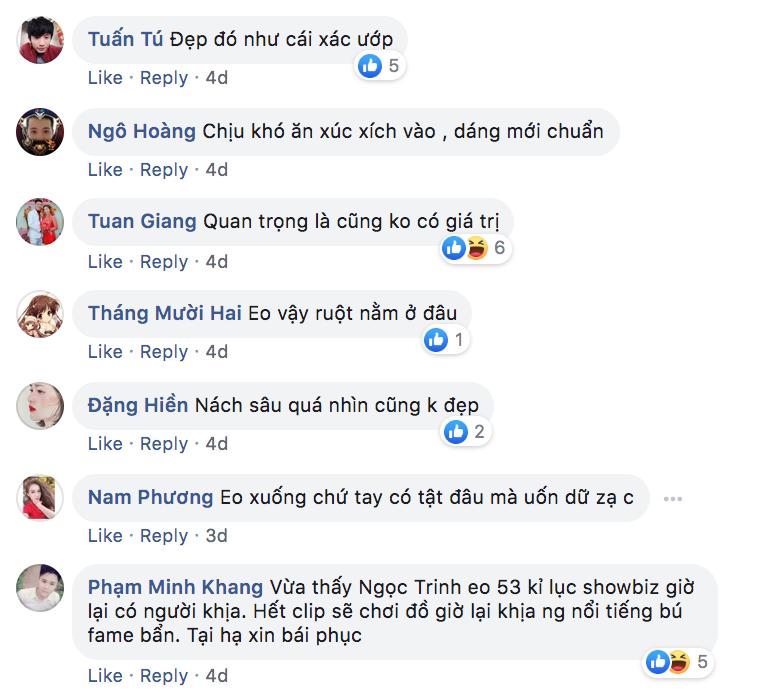Click the like reaction icon on Tuấn Tú's comment

click(x=370, y=66)
